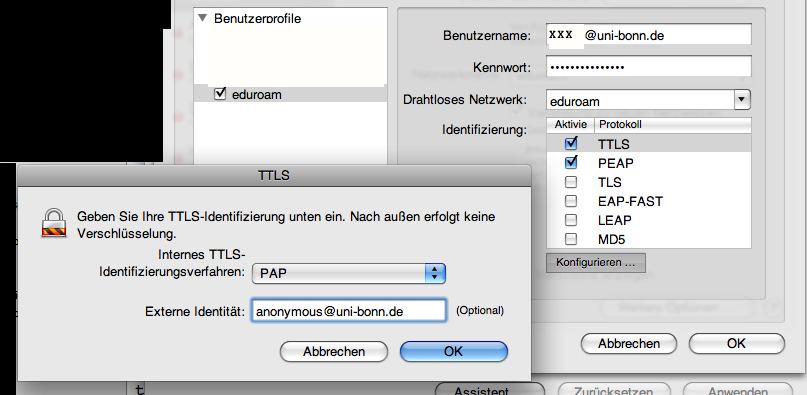Select the TLS protocol row text
Viewport: 807px width, 395px height.
[x=609, y=182]
